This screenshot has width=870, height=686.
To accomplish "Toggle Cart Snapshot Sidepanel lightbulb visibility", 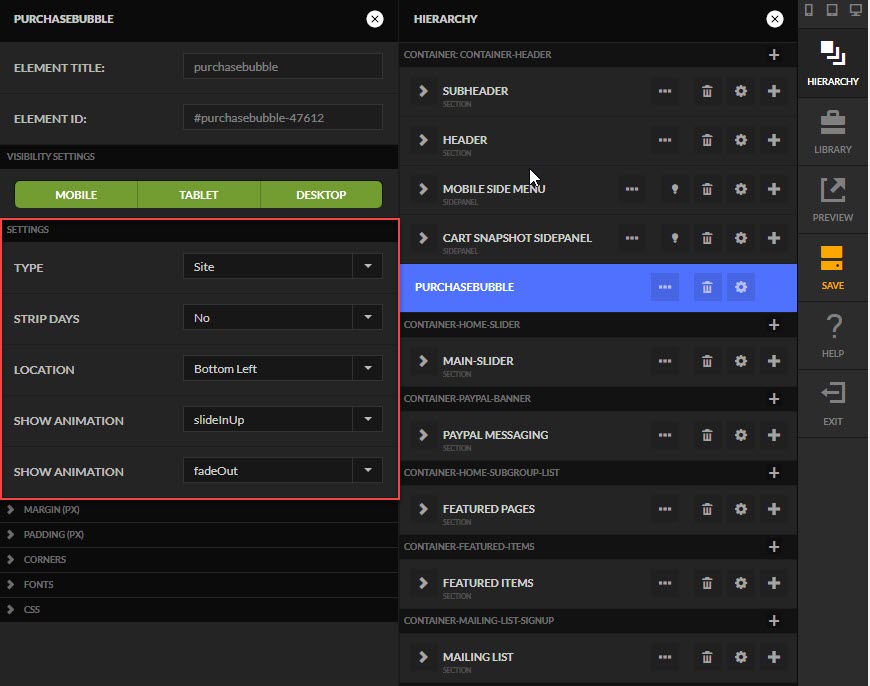I will pyautogui.click(x=675, y=238).
